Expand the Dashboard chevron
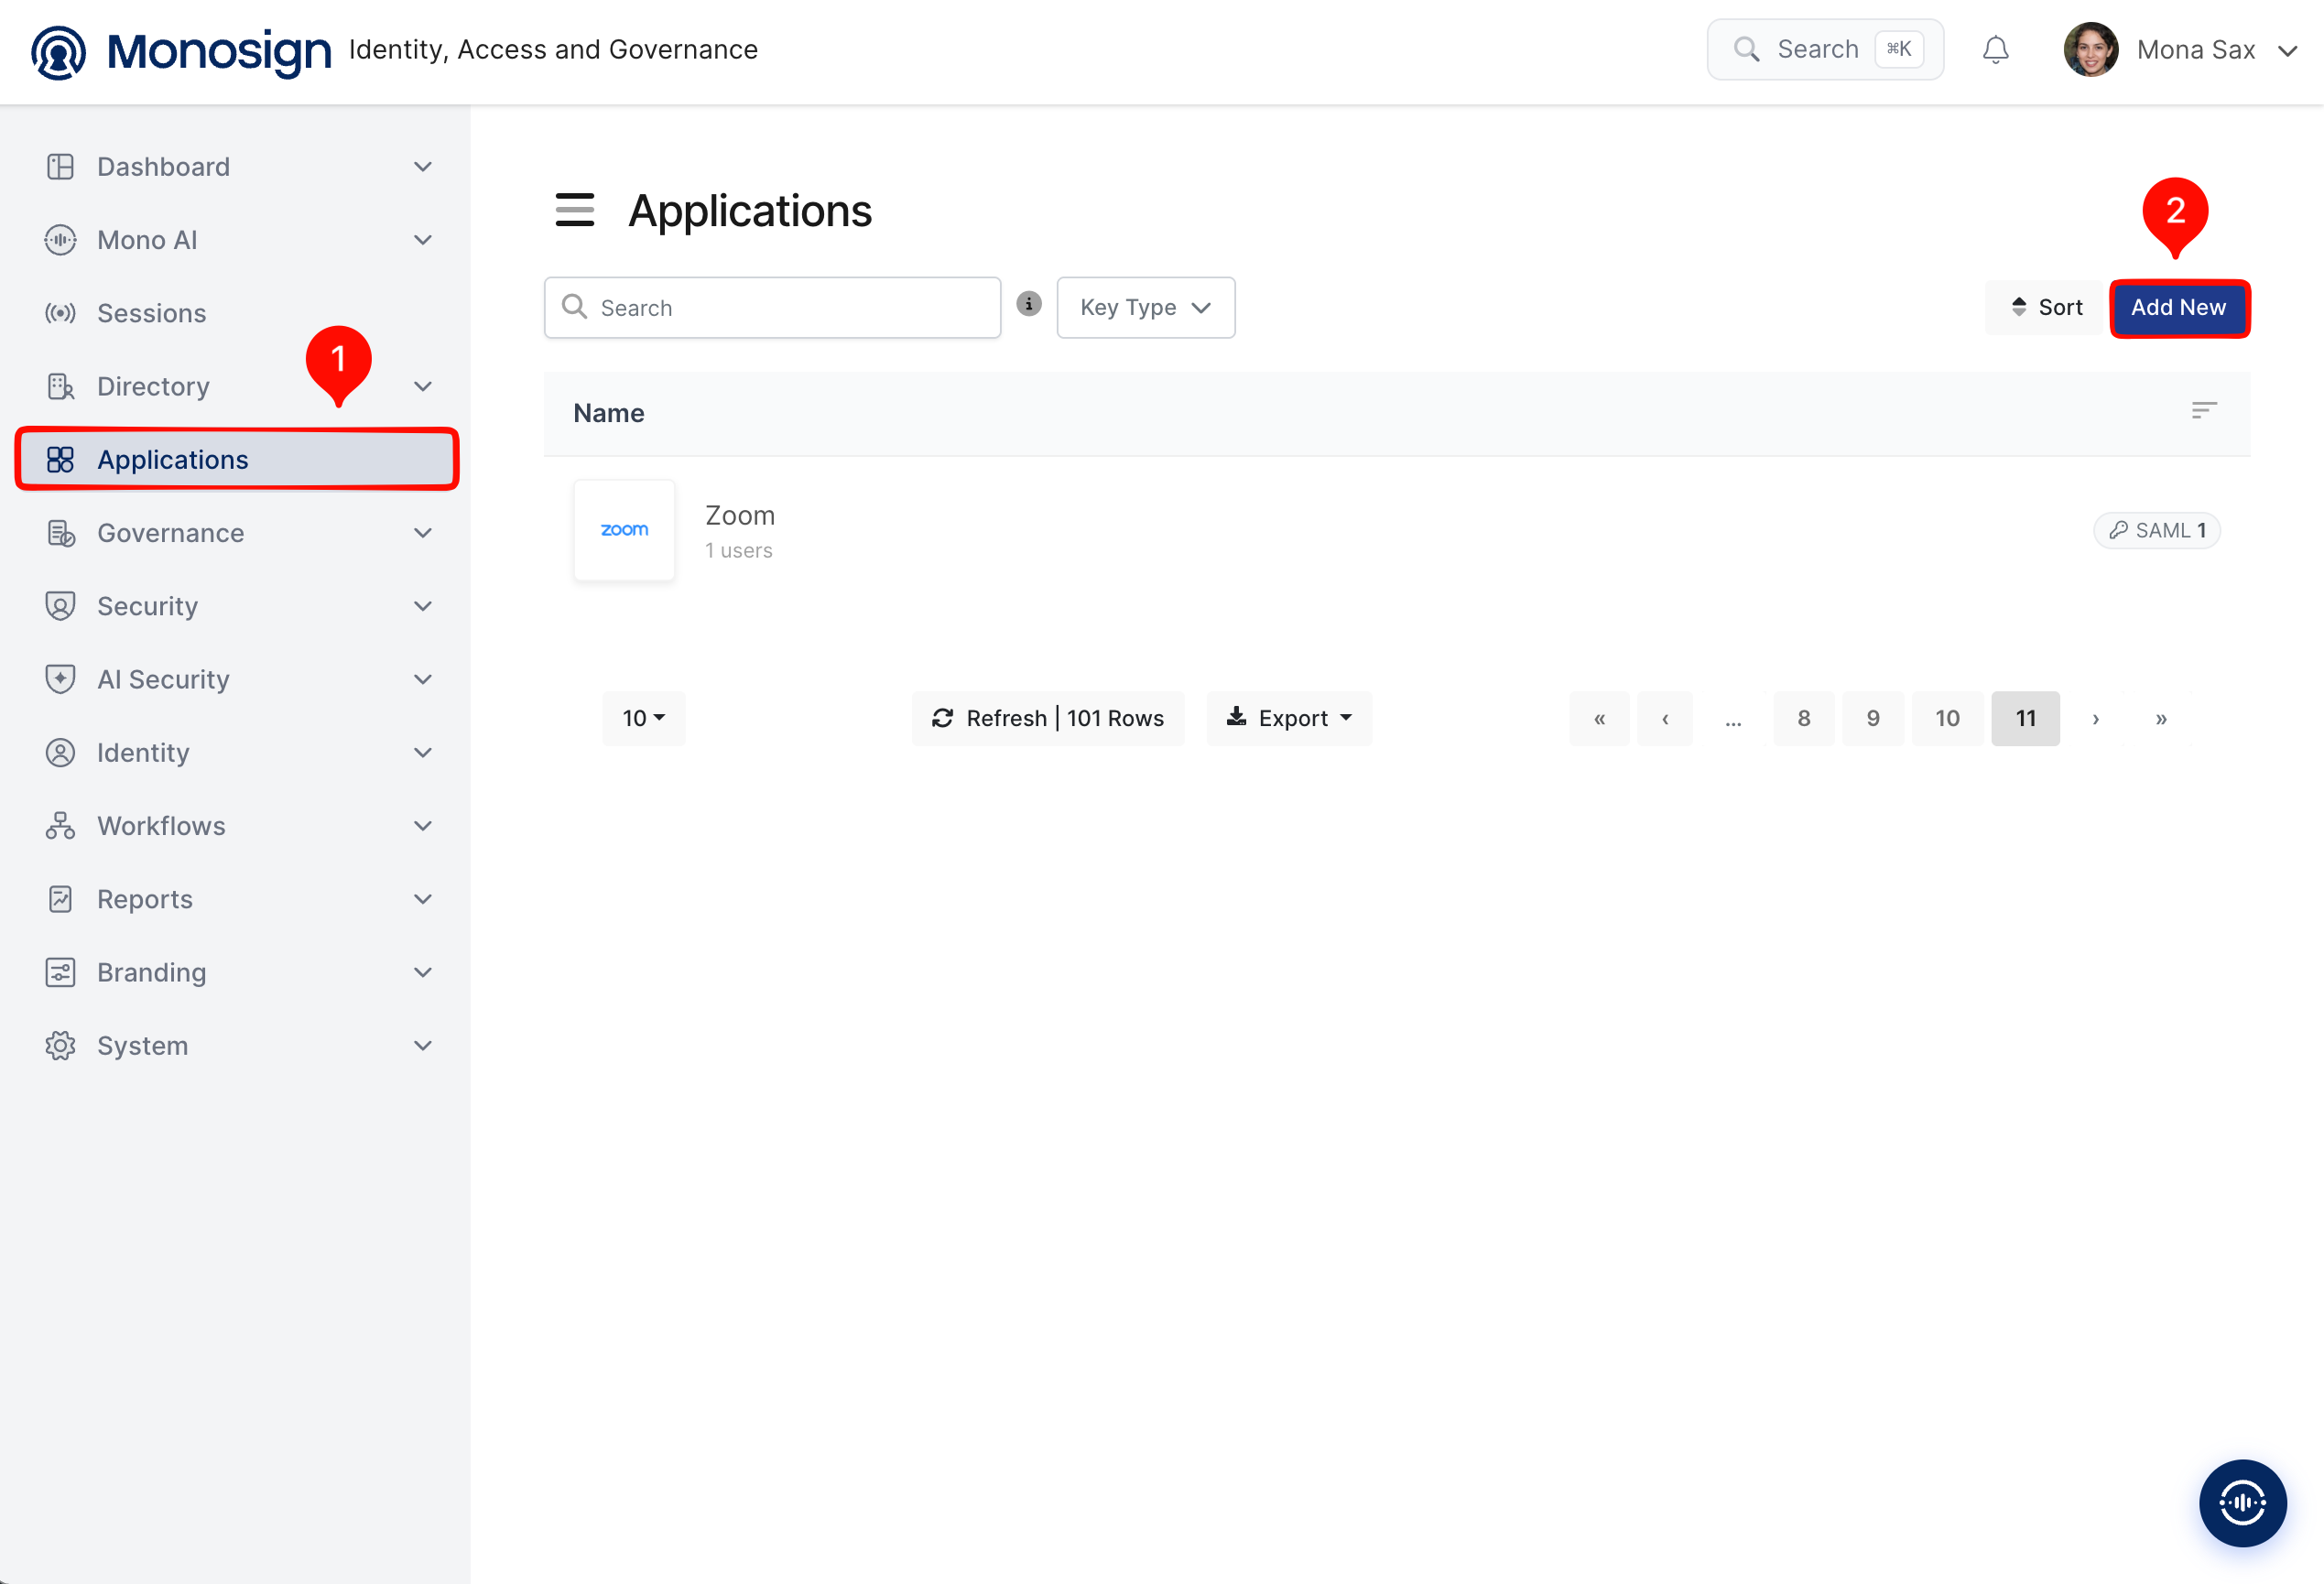Image resolution: width=2324 pixels, height=1584 pixels. point(423,167)
